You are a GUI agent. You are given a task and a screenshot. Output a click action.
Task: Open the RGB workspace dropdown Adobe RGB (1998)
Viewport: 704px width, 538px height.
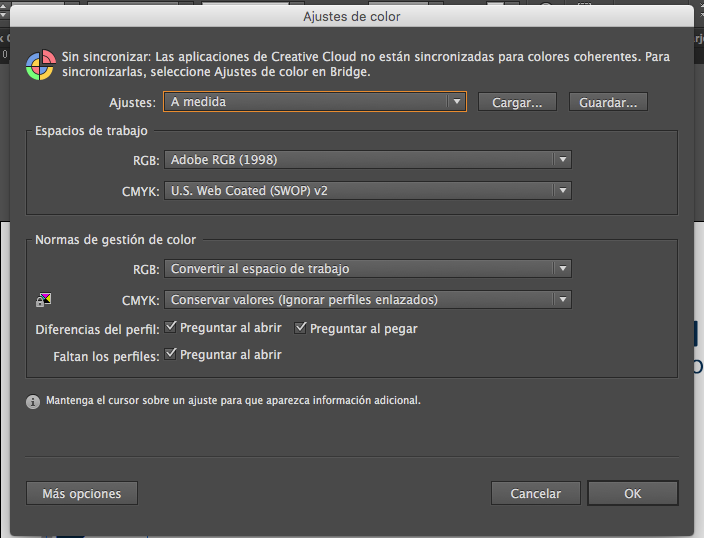pos(368,160)
